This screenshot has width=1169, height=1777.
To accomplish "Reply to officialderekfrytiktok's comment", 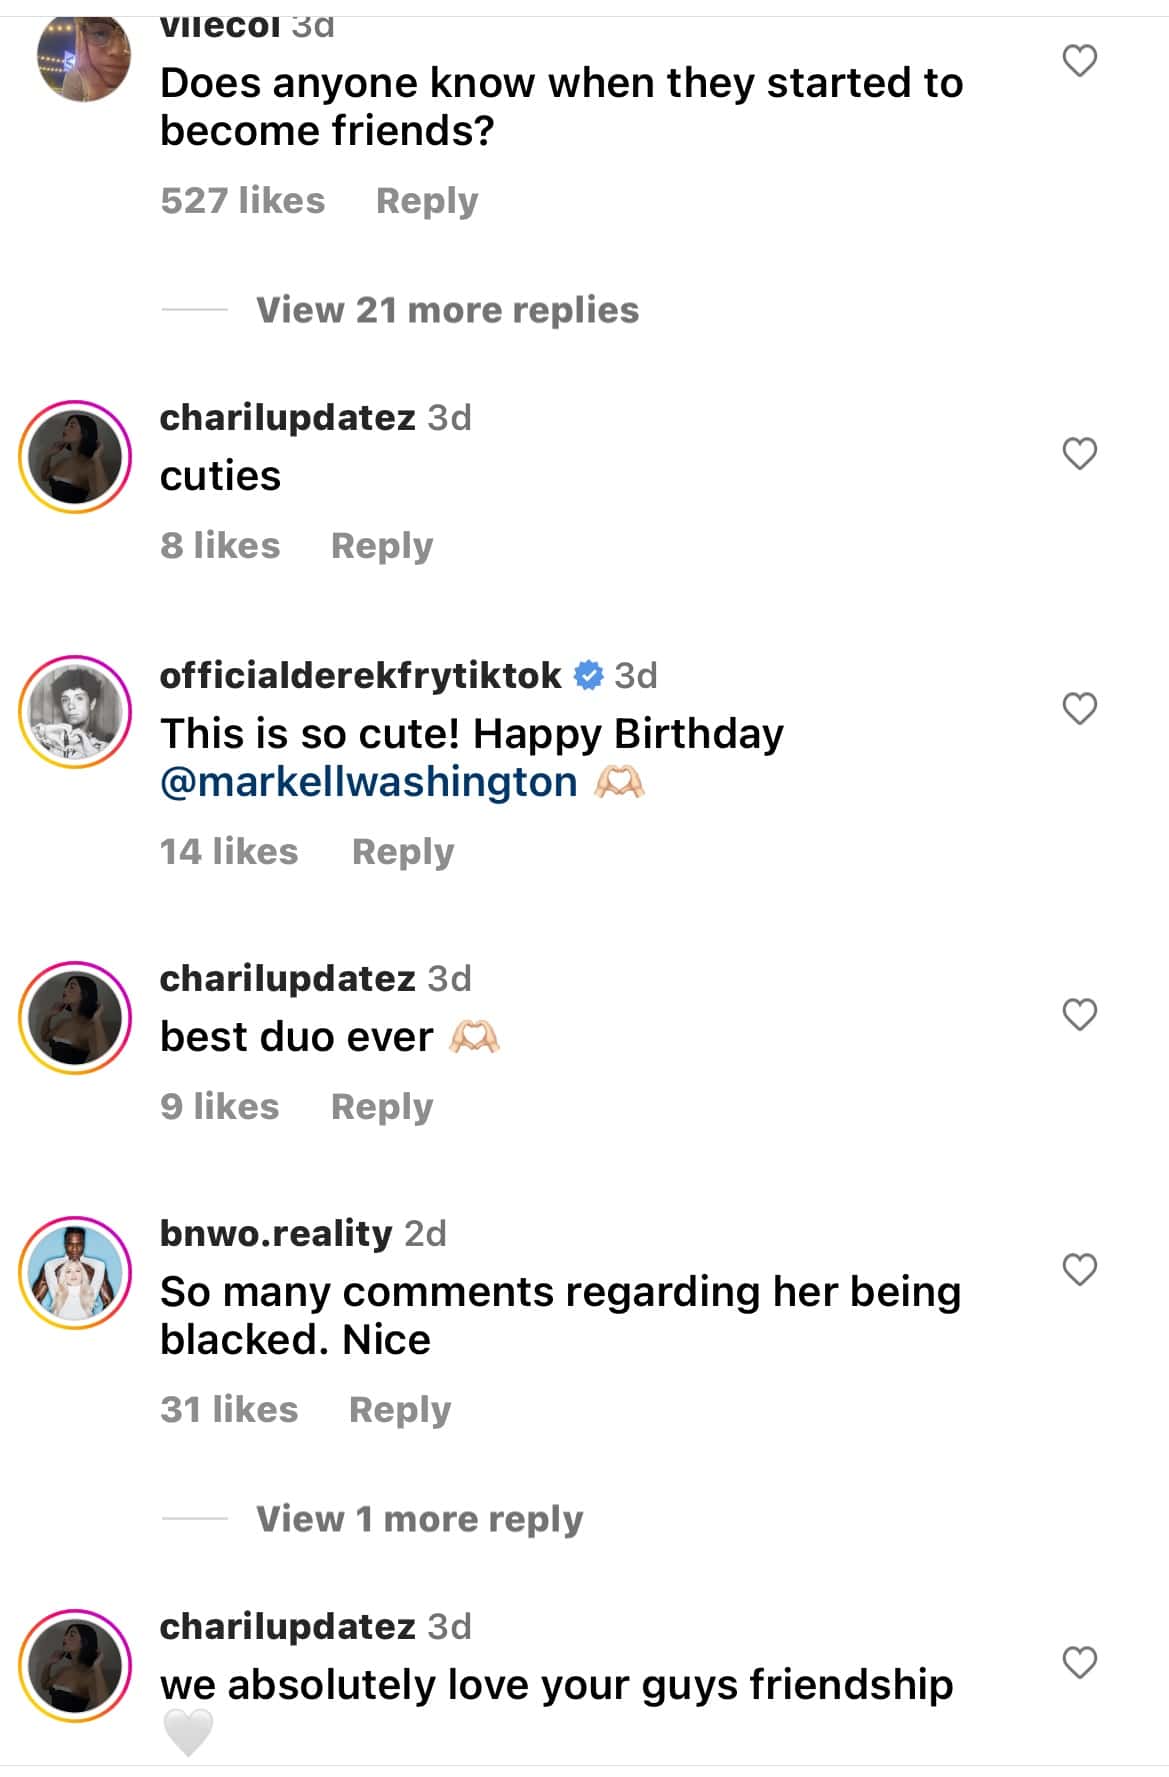I will 402,851.
